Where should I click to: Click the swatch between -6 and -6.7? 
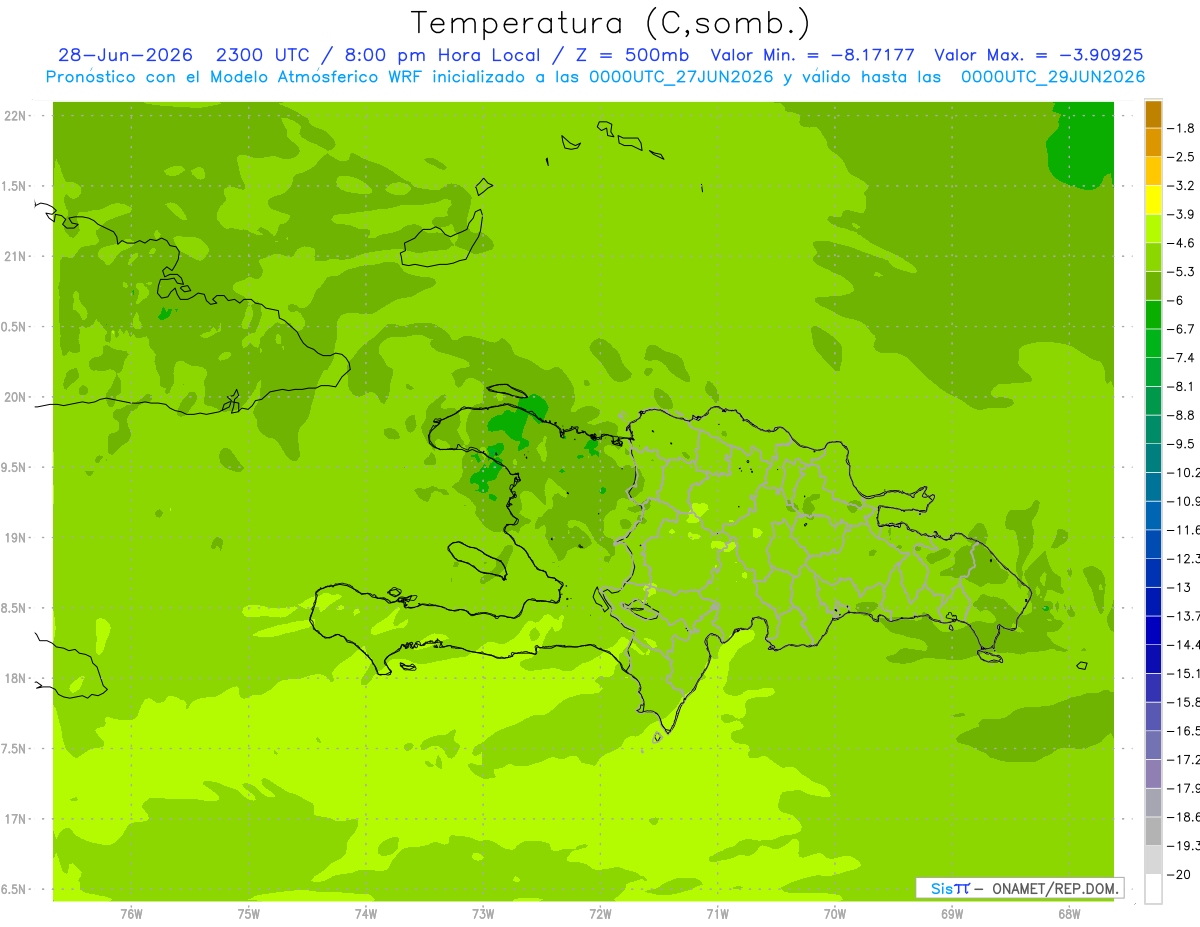tap(1153, 315)
